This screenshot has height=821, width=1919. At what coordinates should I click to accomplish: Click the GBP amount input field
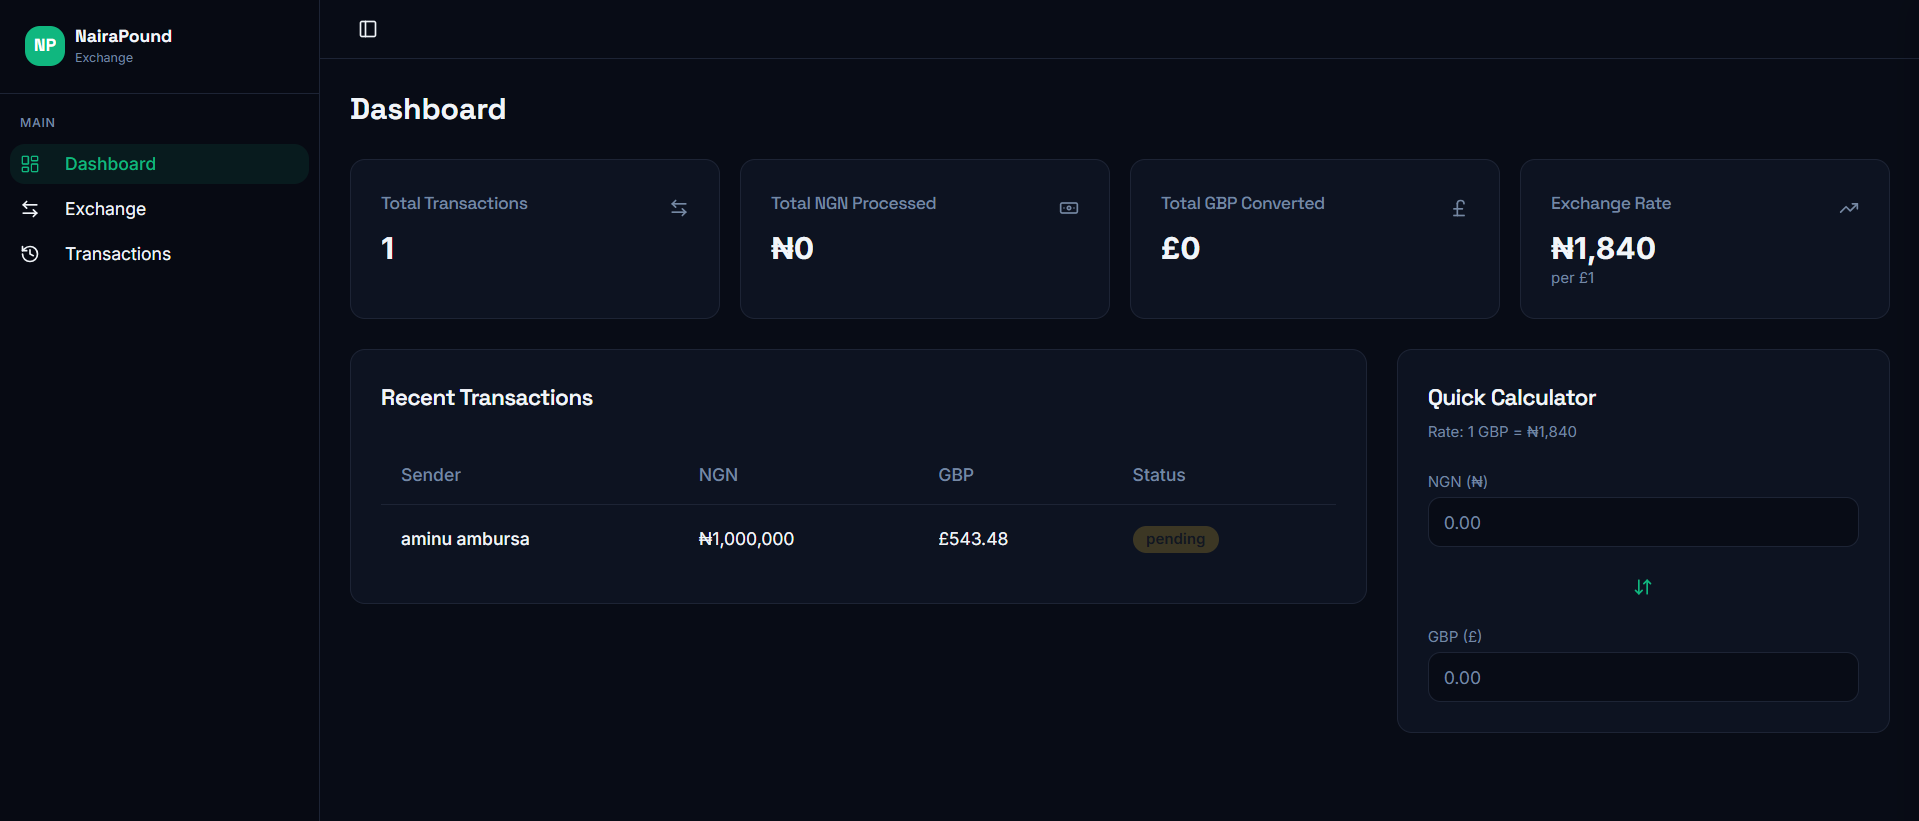[1643, 677]
